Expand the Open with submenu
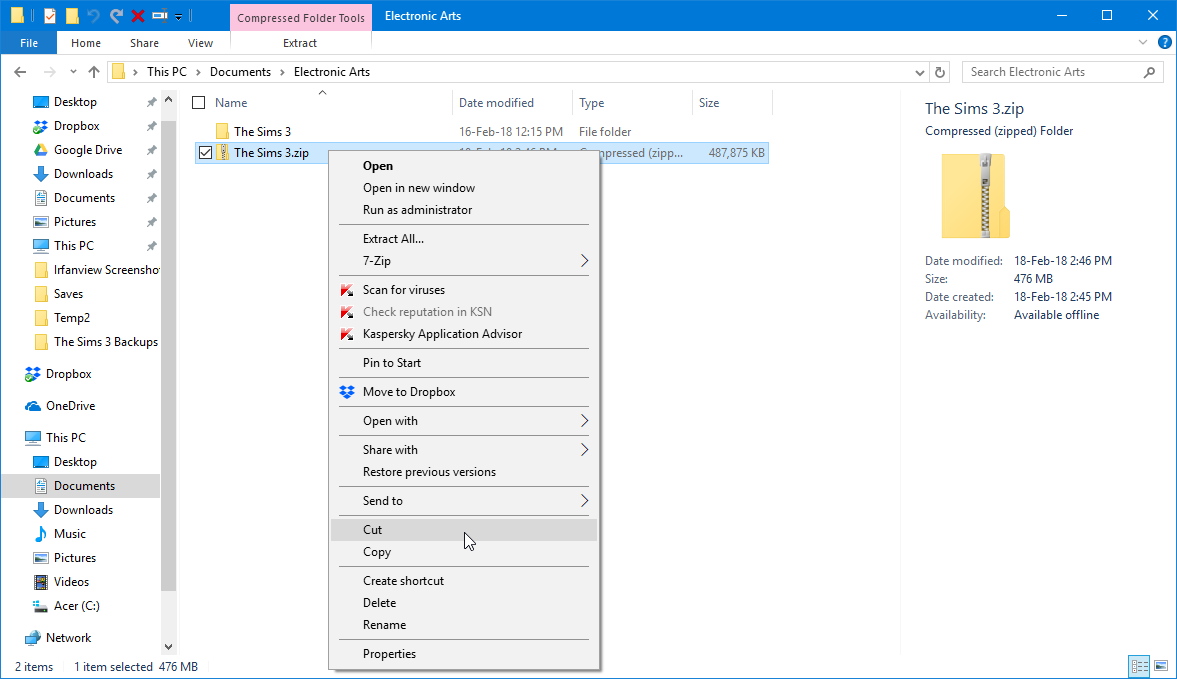The width and height of the screenshot is (1177, 679). point(584,421)
